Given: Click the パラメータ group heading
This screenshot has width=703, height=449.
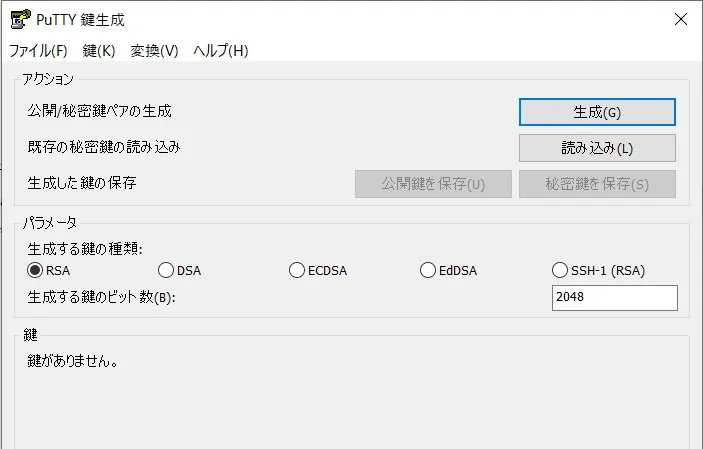Looking at the screenshot, I should (x=50, y=223).
